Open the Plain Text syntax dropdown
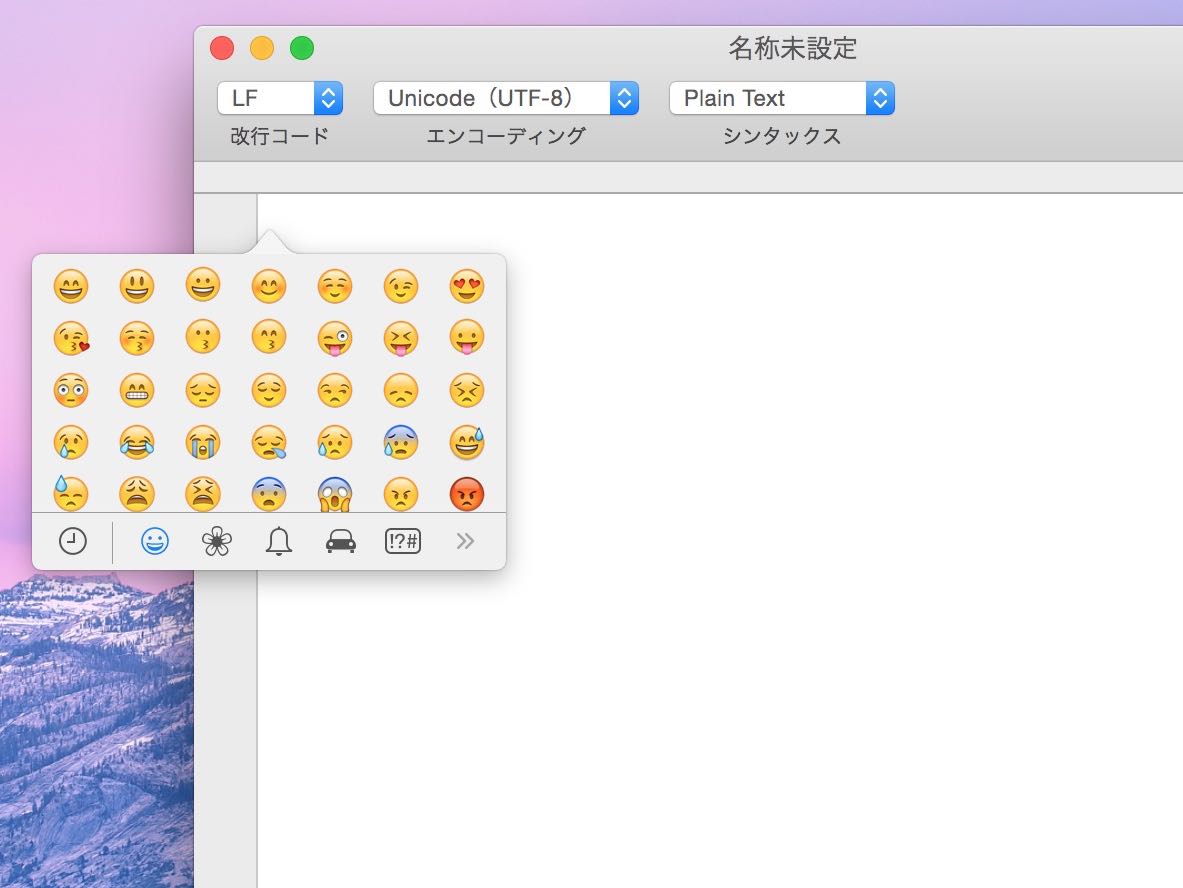 (x=782, y=98)
